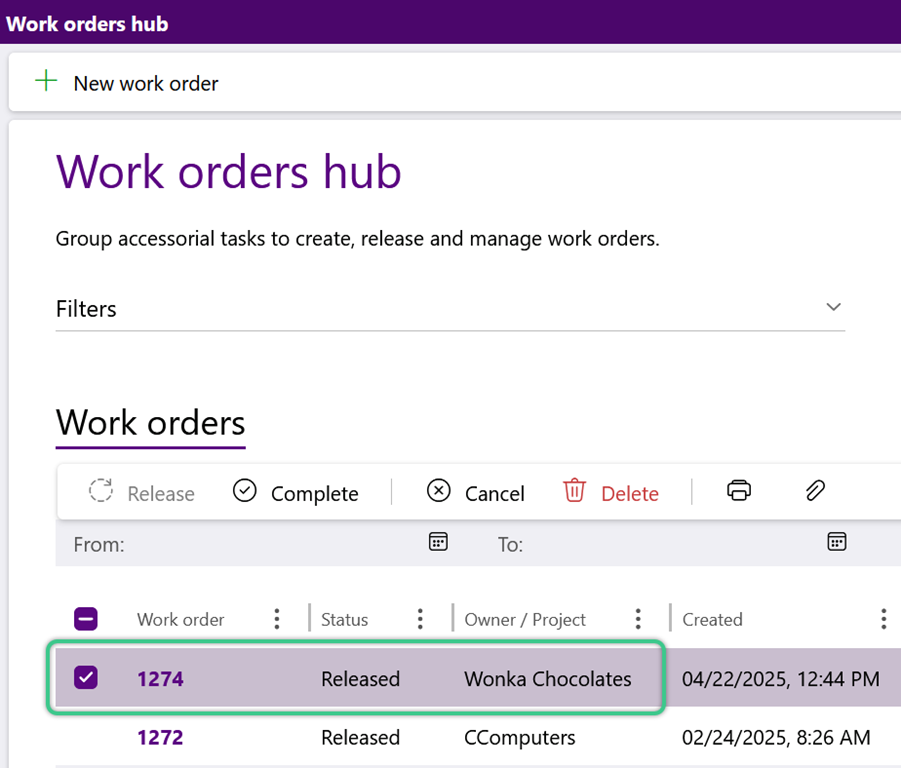The height and width of the screenshot is (768, 901).
Task: Expand the Filters section chevron
Action: click(833, 307)
